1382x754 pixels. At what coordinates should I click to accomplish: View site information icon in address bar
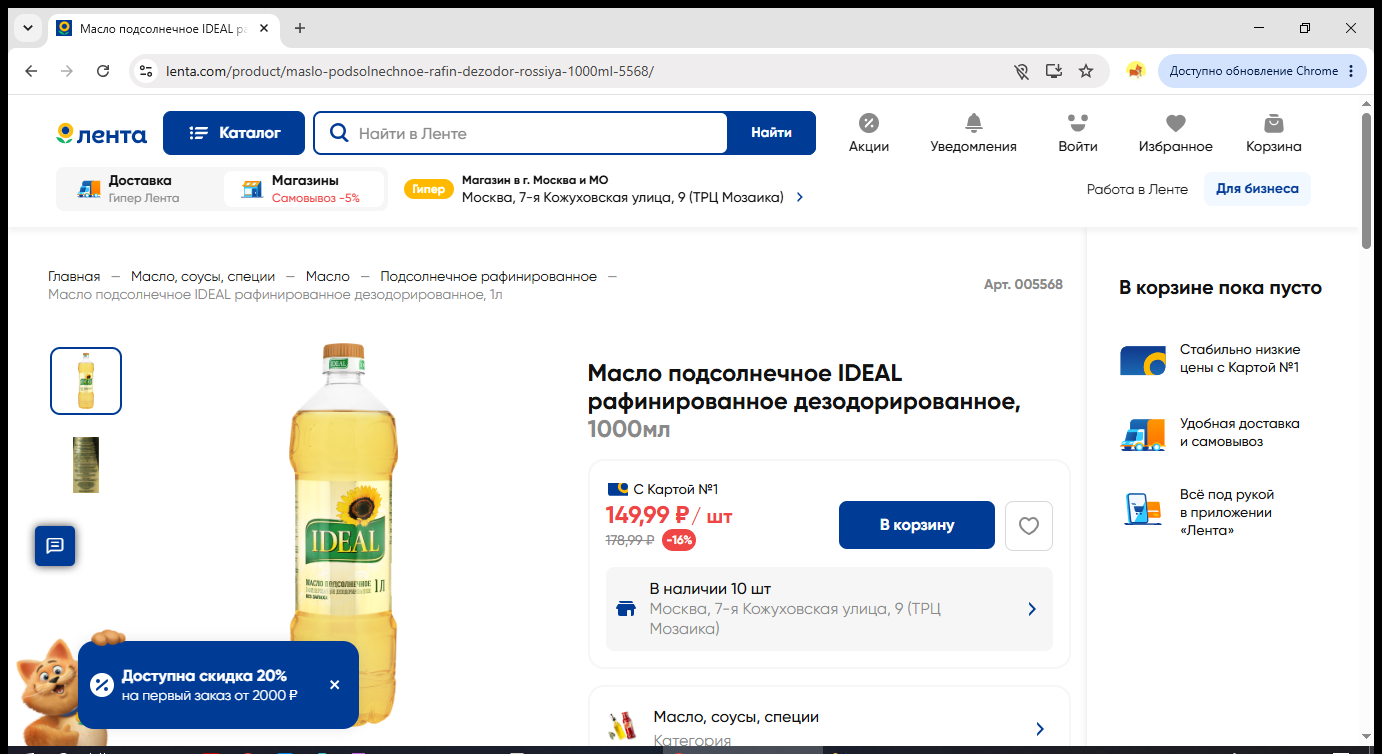[146, 71]
